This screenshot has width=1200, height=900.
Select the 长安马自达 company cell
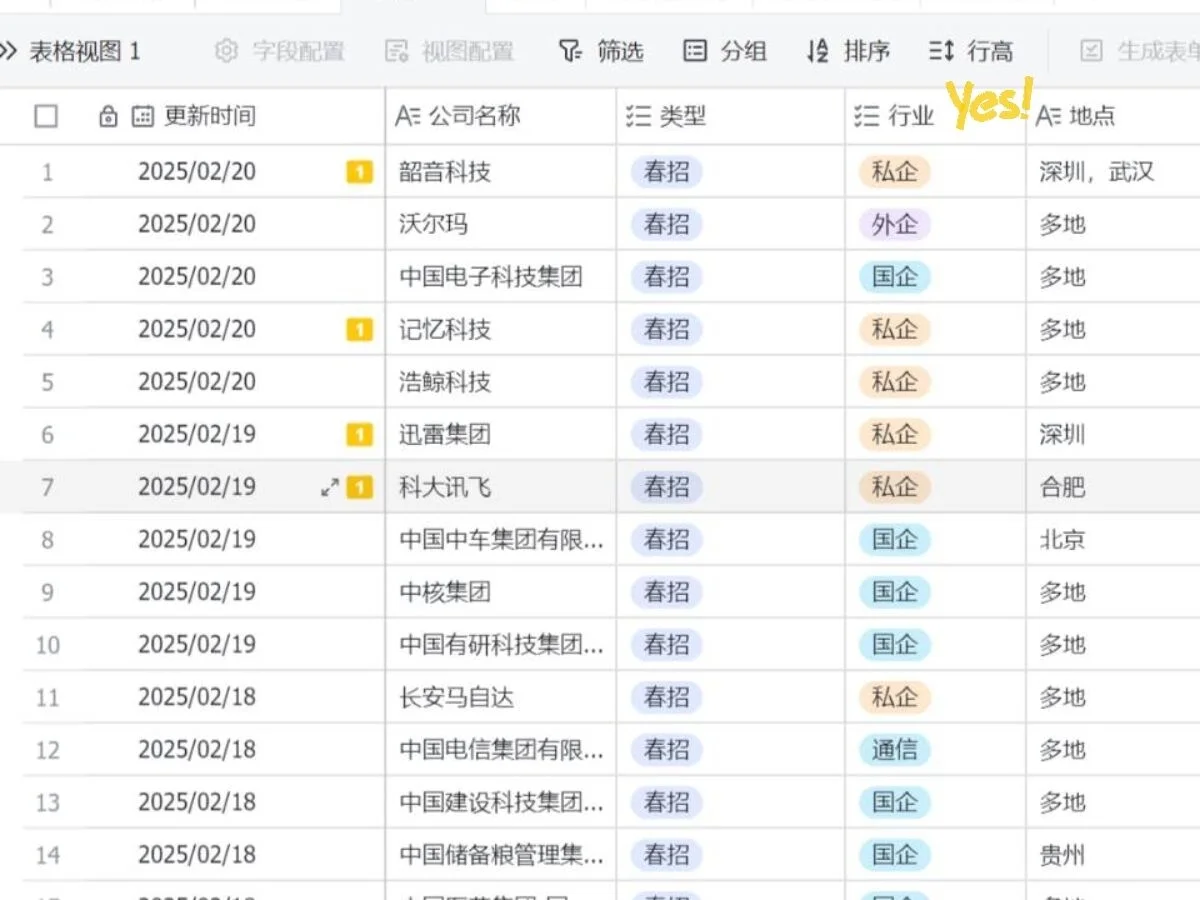501,697
